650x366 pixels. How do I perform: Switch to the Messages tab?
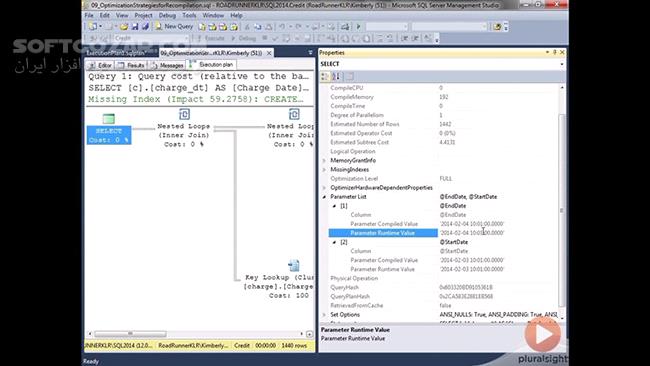167,65
